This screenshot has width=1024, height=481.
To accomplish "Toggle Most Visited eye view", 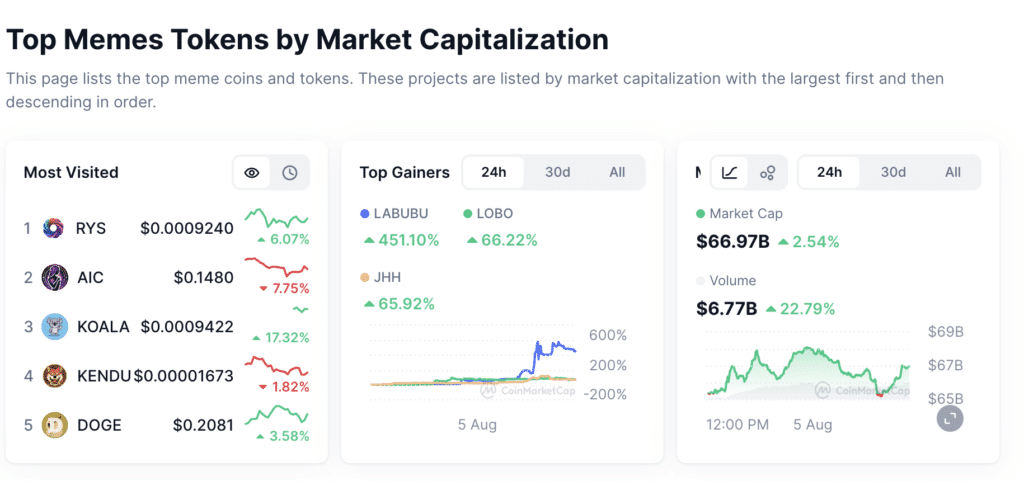I will point(252,172).
